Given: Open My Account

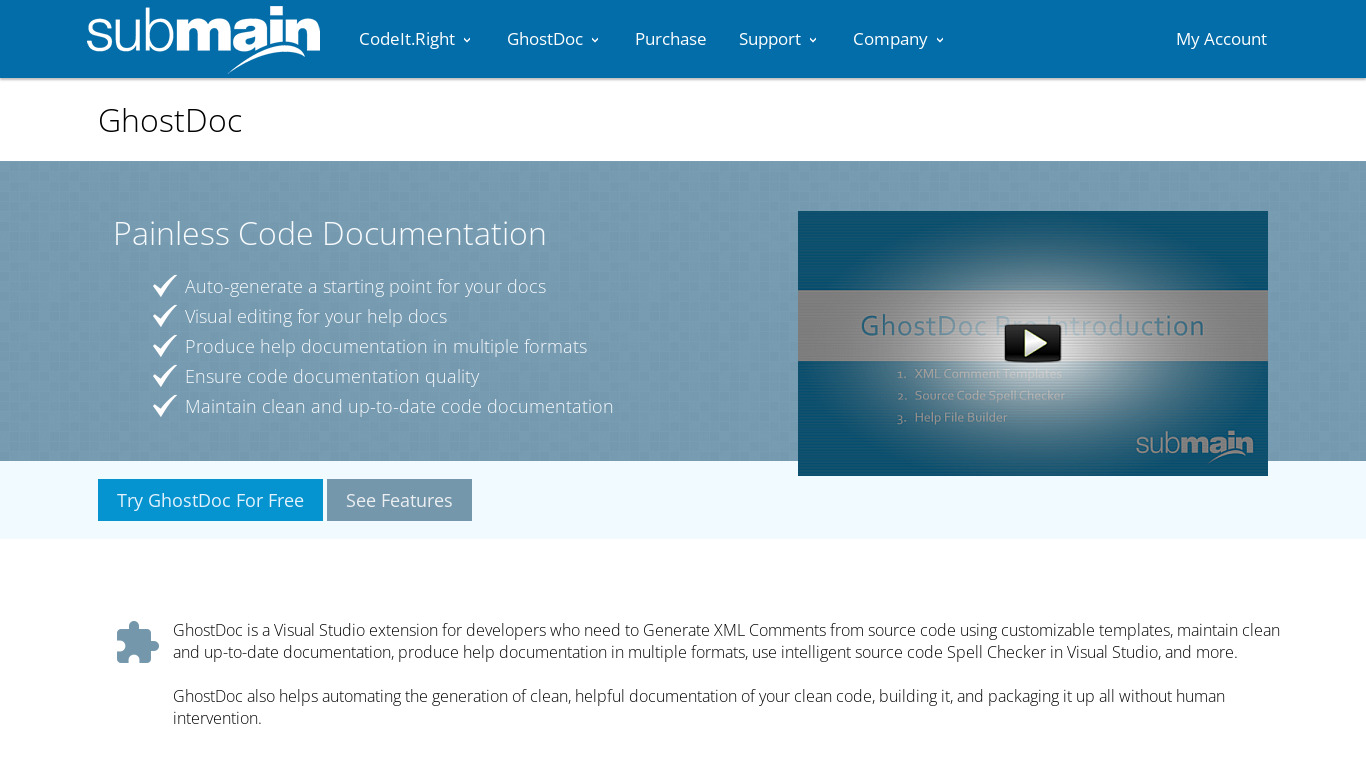Looking at the screenshot, I should tap(1221, 39).
